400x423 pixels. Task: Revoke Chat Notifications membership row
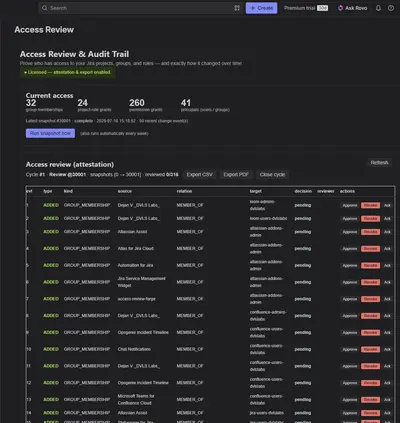tap(370, 349)
